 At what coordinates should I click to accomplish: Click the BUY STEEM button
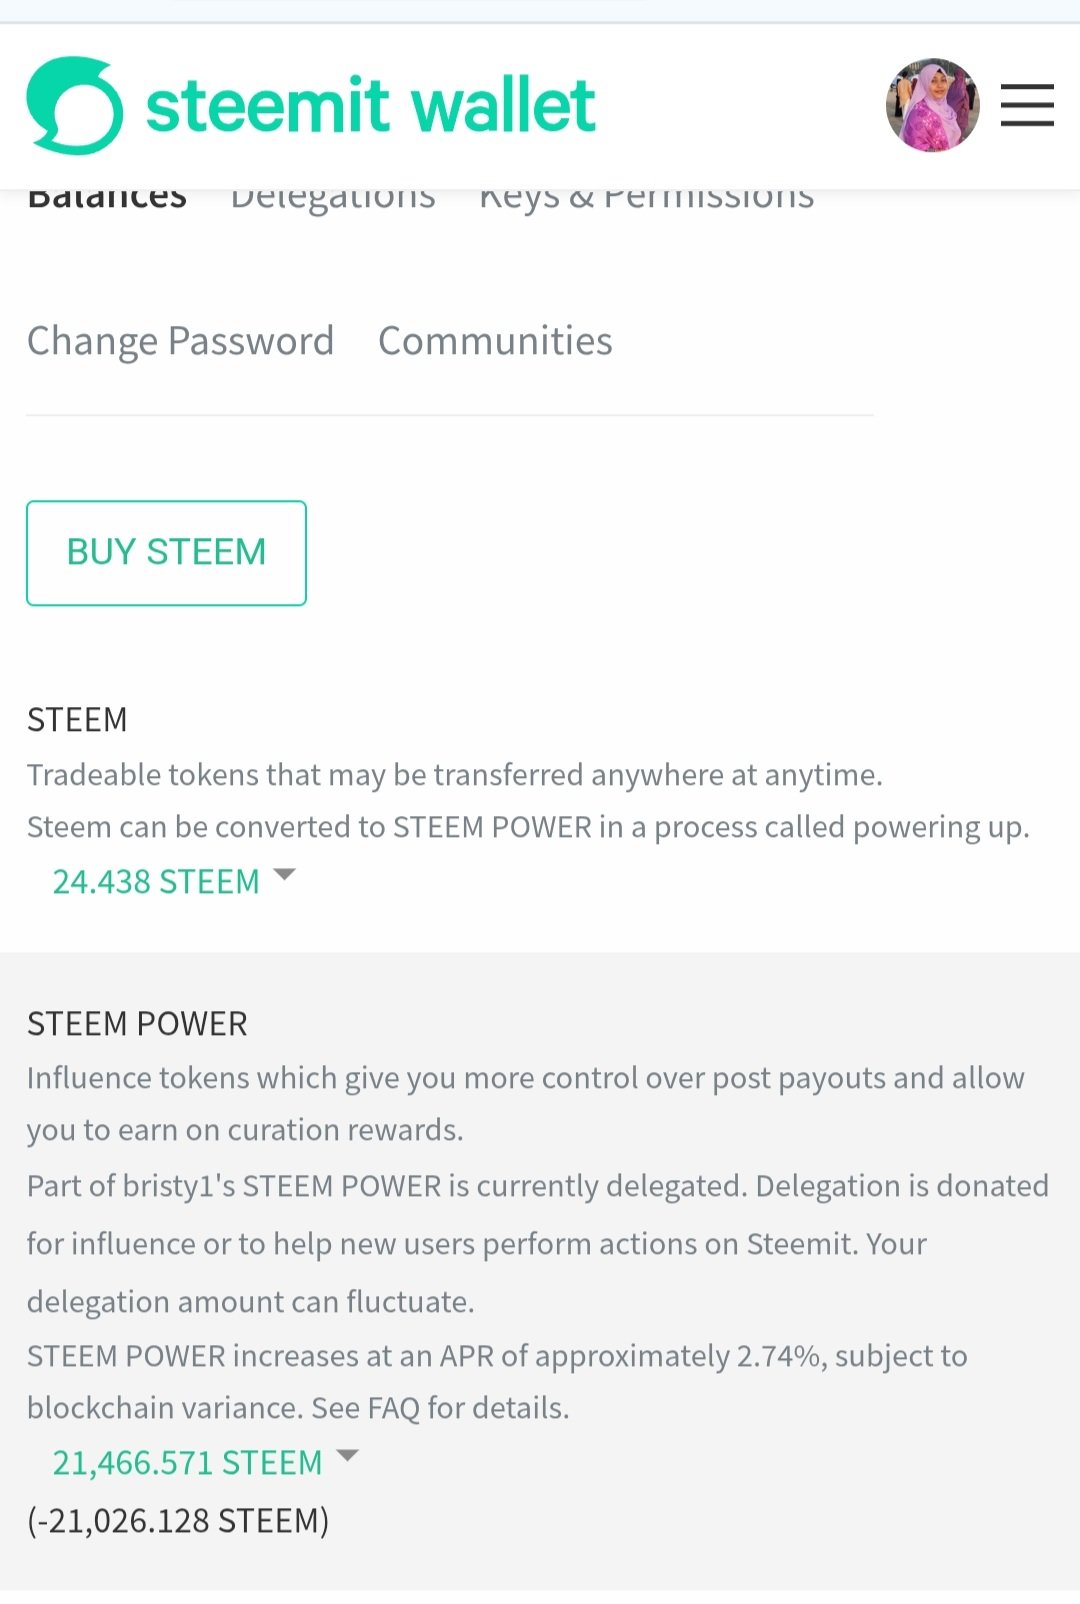click(166, 553)
